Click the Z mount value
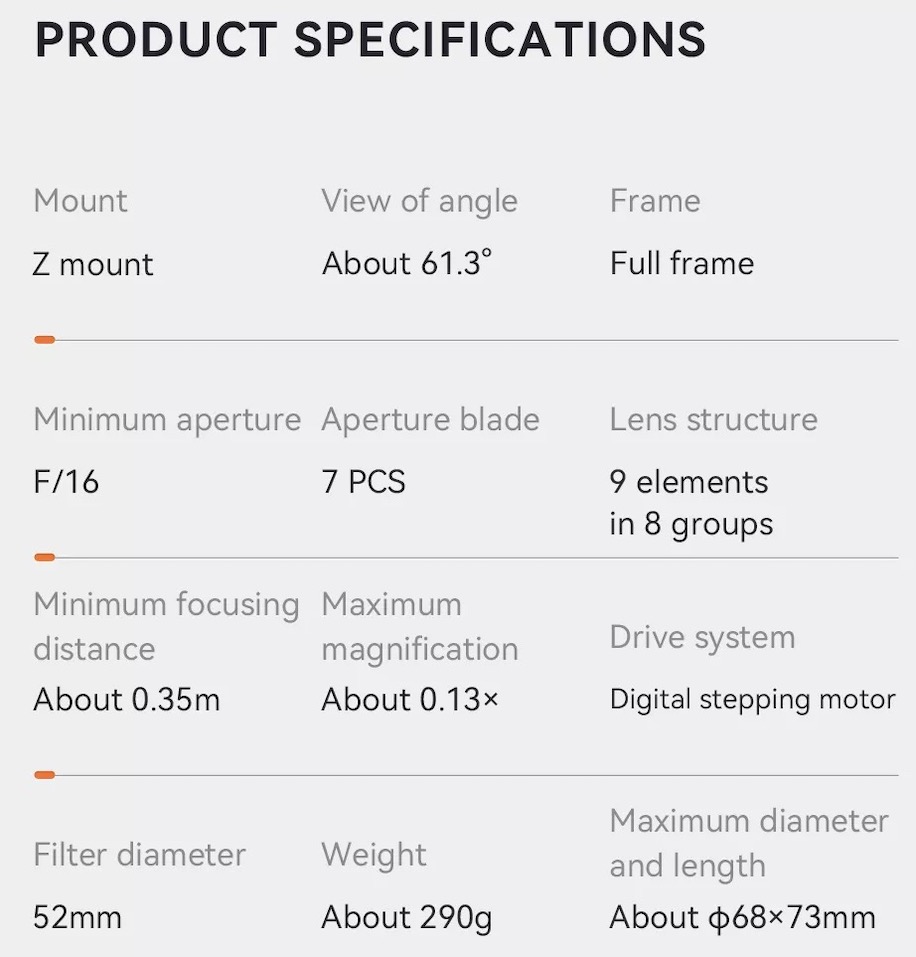Screen dimensions: 916x957 [x=93, y=264]
